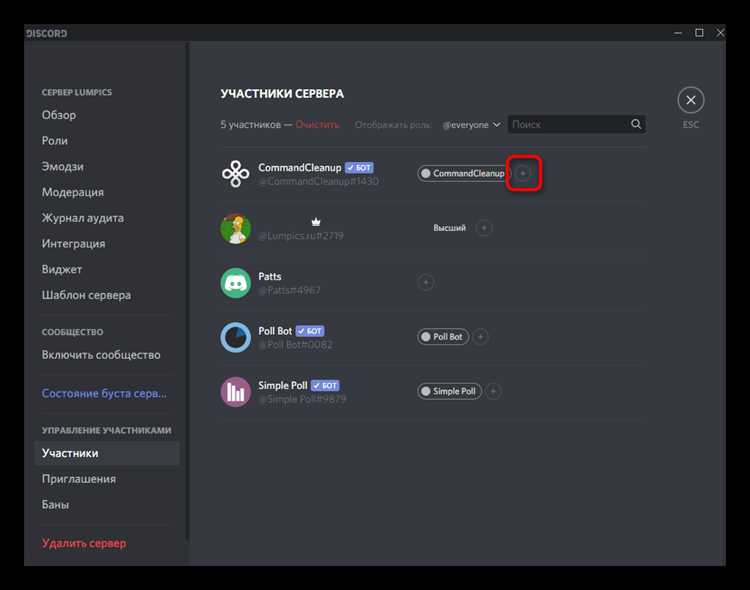Select Участники in the sidebar
Image resolution: width=750 pixels, height=590 pixels.
(107, 453)
